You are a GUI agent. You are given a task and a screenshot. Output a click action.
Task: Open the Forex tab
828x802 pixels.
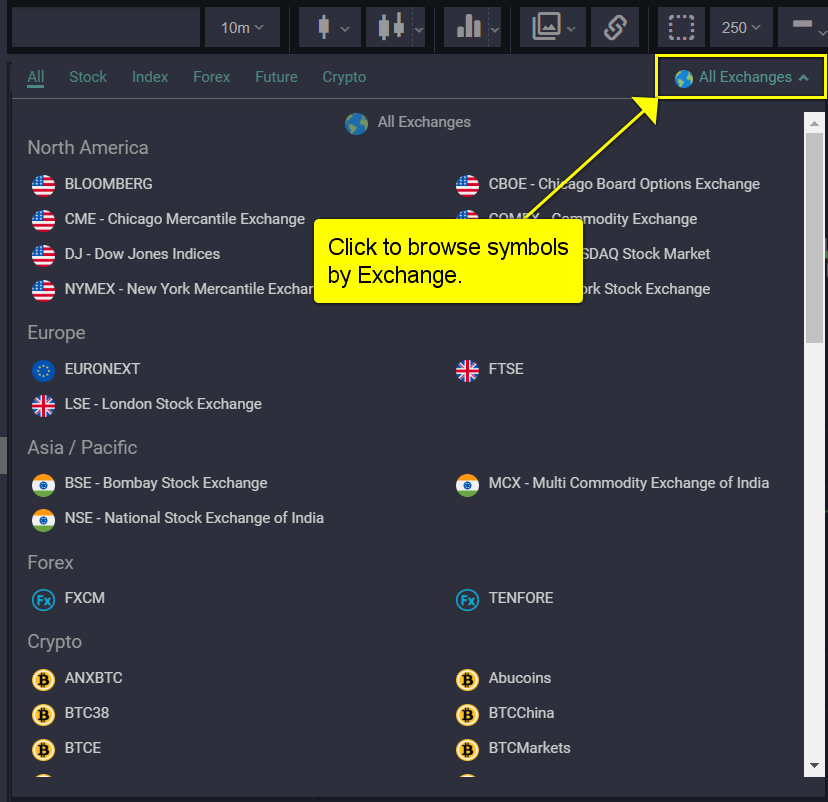pyautogui.click(x=211, y=77)
